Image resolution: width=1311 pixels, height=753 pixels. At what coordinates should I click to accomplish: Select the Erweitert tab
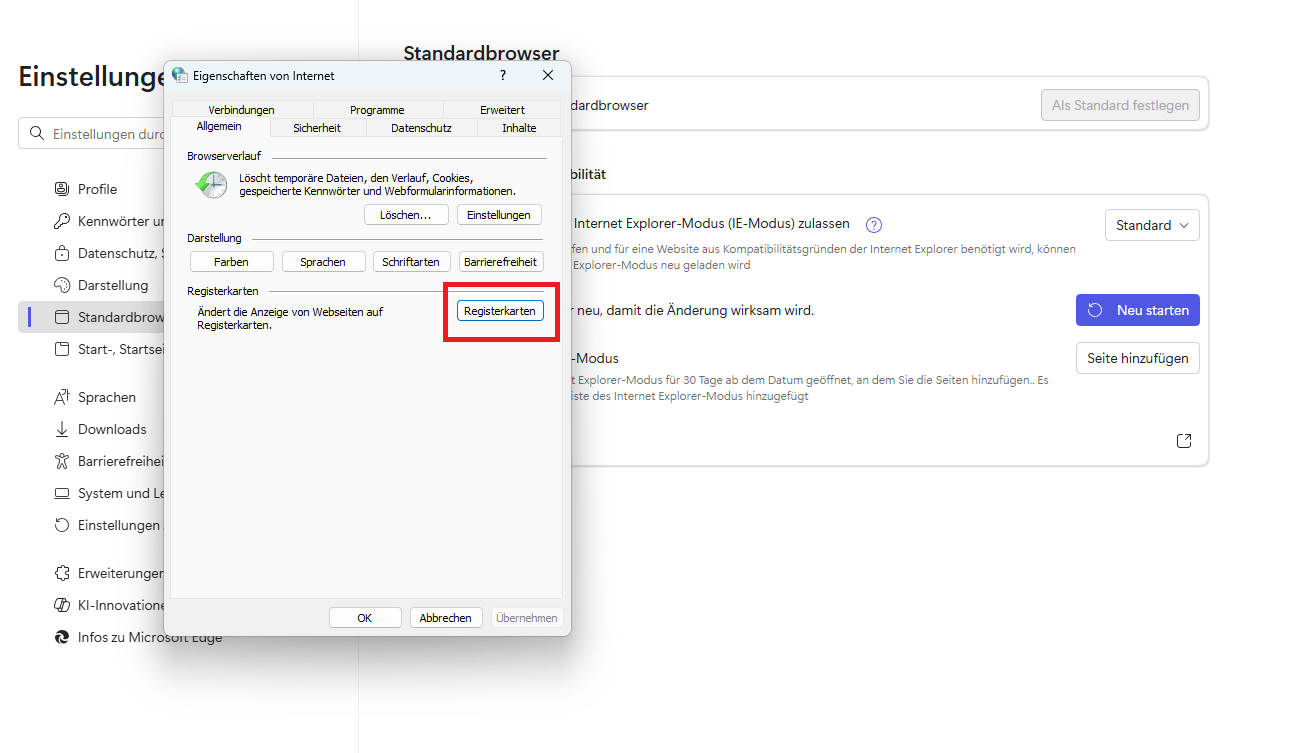pyautogui.click(x=502, y=110)
